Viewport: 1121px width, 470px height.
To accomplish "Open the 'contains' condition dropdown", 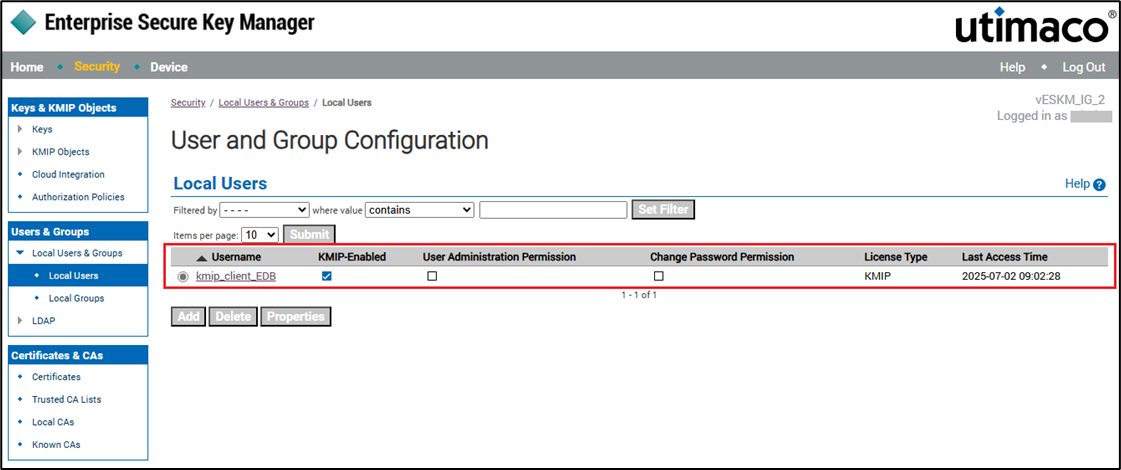I will (420, 210).
